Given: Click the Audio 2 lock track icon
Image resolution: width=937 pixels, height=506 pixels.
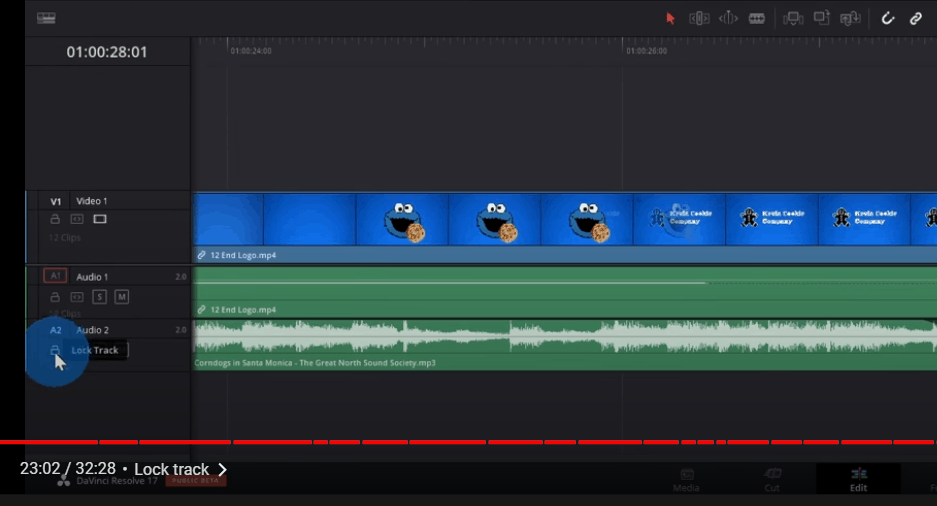Looking at the screenshot, I should 55,349.
